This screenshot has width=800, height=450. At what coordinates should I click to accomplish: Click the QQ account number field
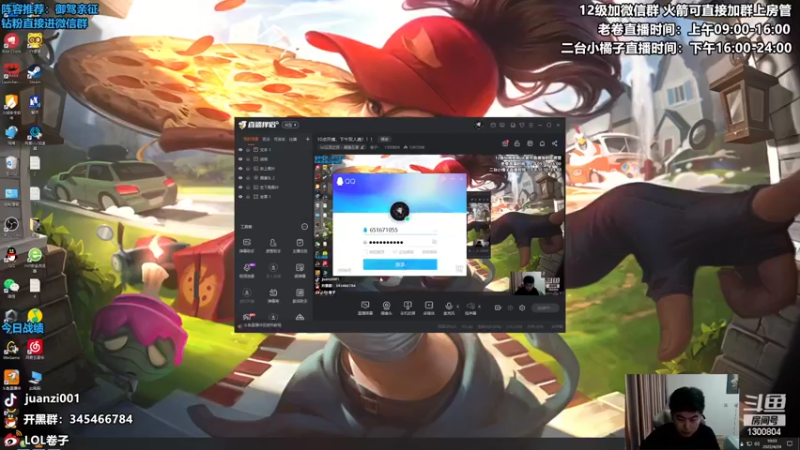400,230
